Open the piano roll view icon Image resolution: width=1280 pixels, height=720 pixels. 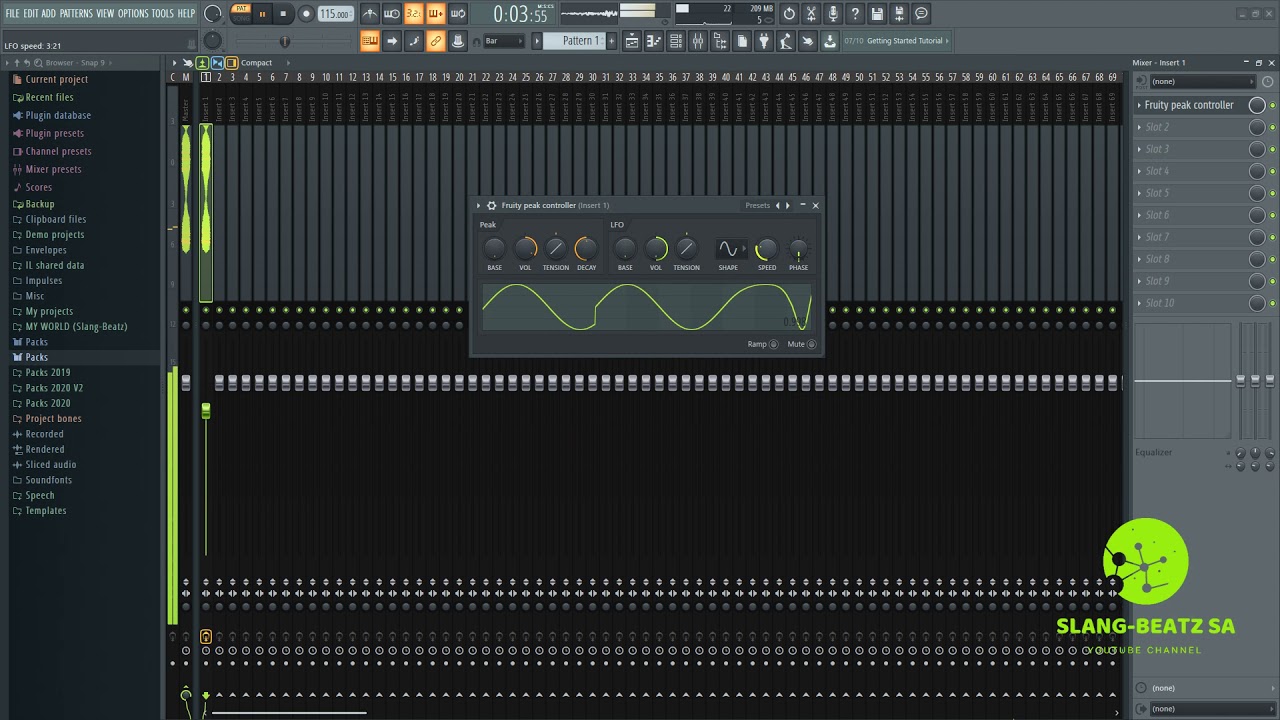click(654, 41)
